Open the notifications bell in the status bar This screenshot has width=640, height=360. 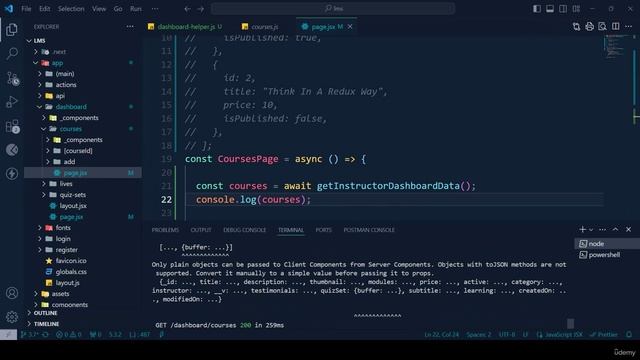tap(629, 334)
